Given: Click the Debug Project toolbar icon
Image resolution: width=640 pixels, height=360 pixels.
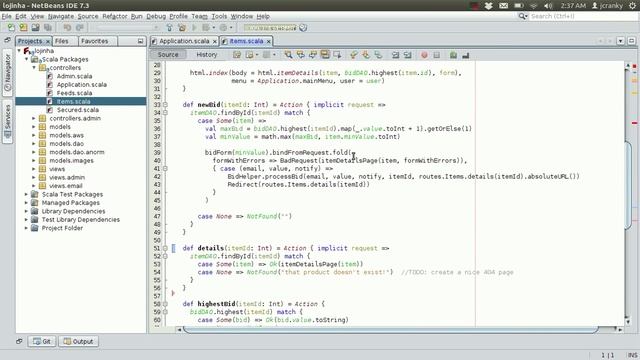Looking at the screenshot, I should [x=207, y=28].
